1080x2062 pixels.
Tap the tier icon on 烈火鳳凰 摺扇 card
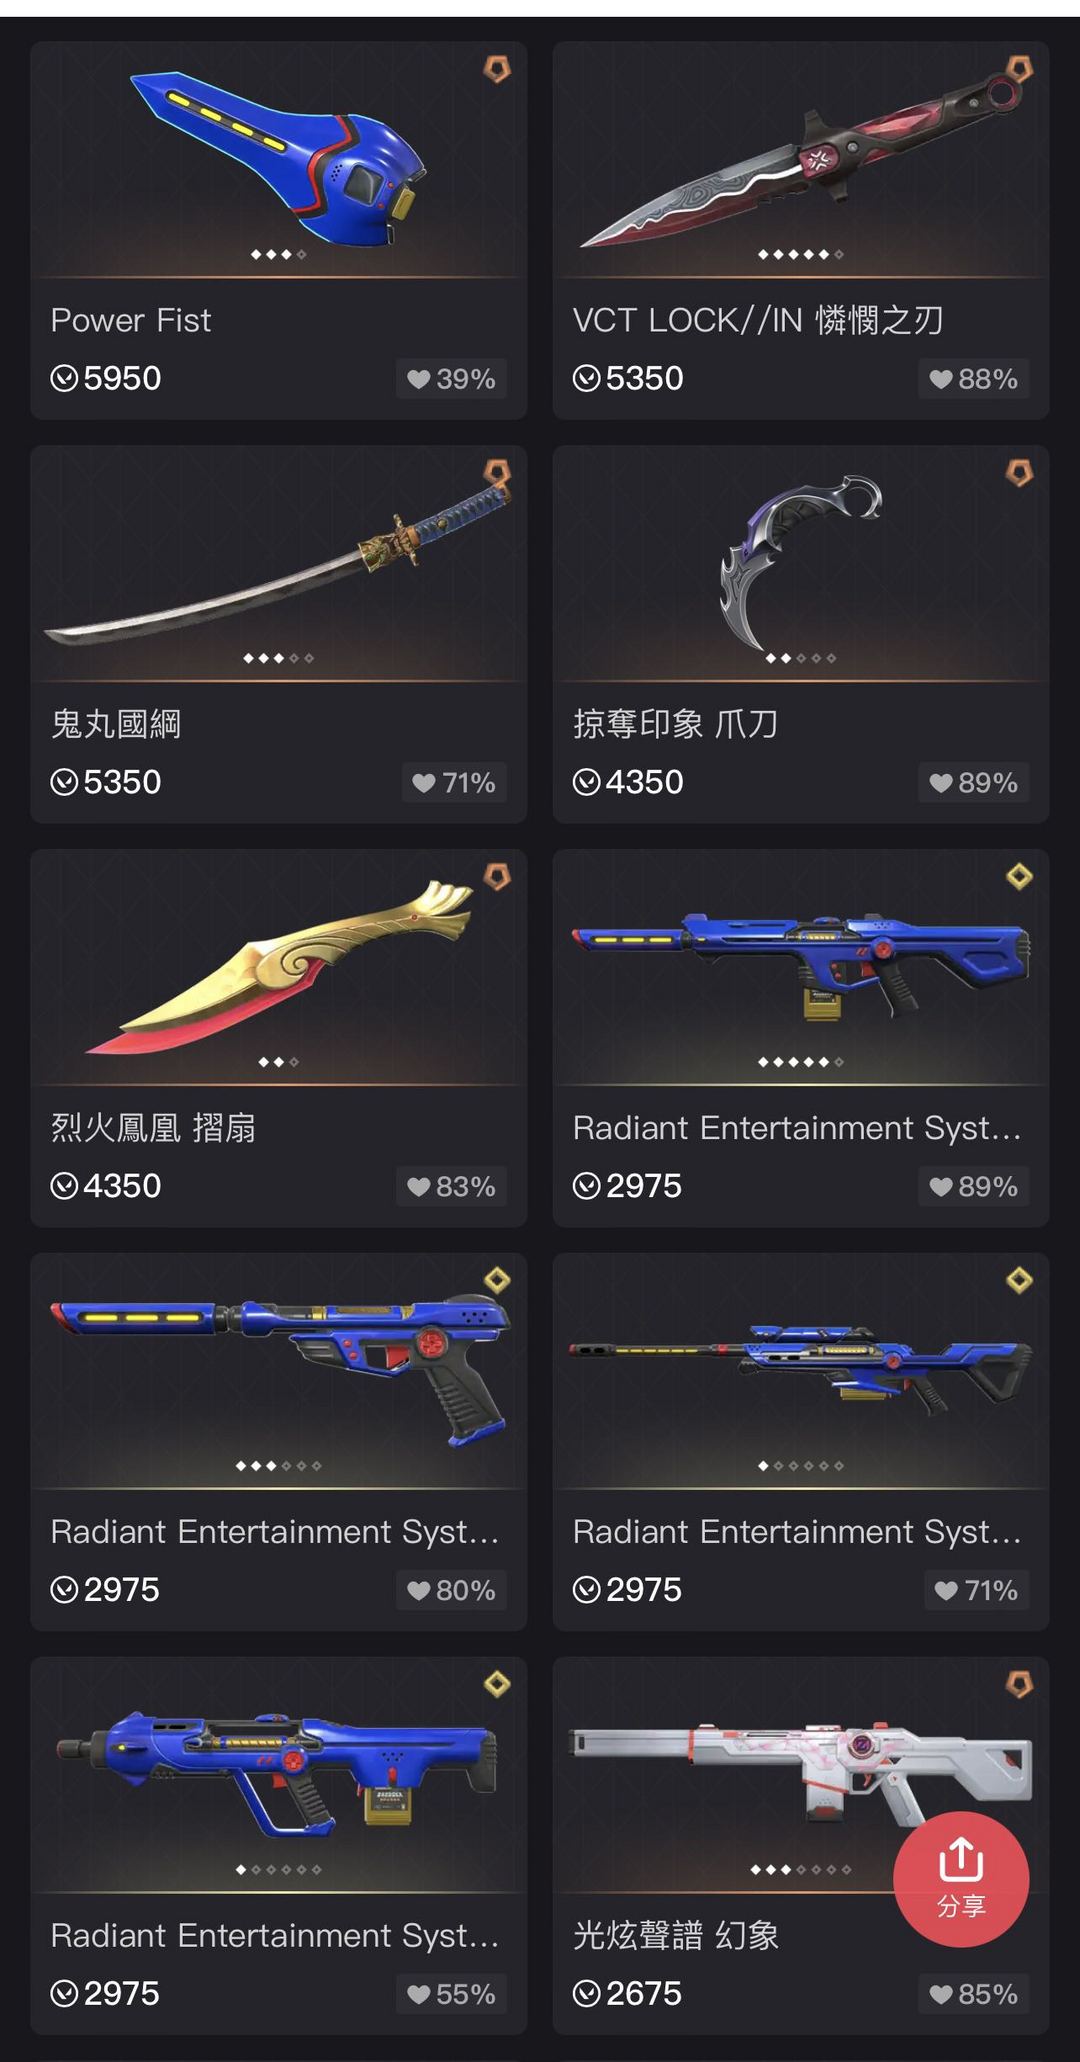click(x=497, y=877)
